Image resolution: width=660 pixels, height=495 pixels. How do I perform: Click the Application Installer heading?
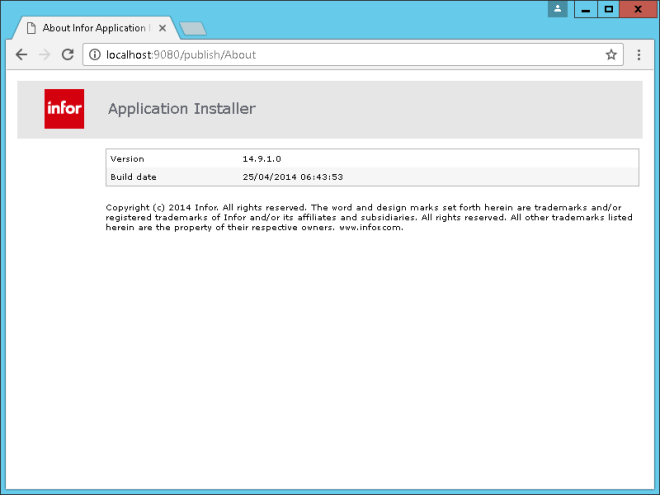181,109
